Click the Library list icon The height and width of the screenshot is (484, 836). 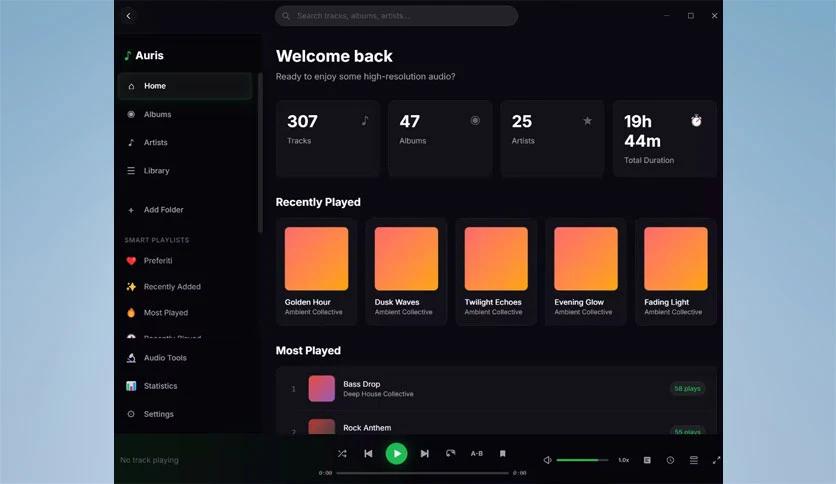(x=131, y=171)
